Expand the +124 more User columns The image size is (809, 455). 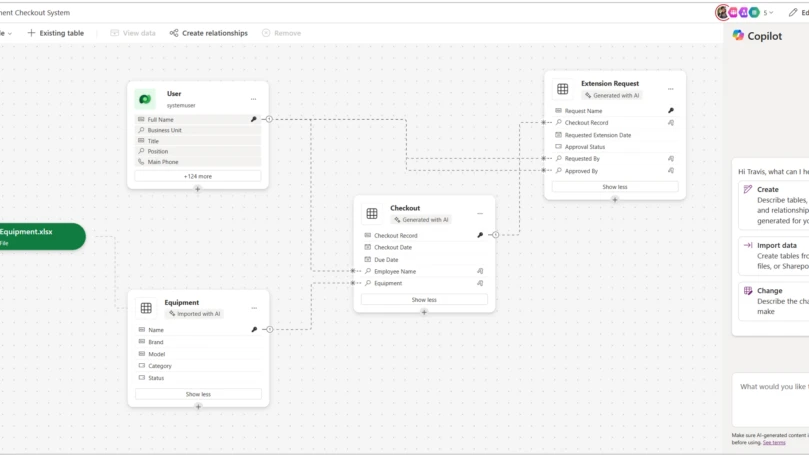(x=198, y=176)
